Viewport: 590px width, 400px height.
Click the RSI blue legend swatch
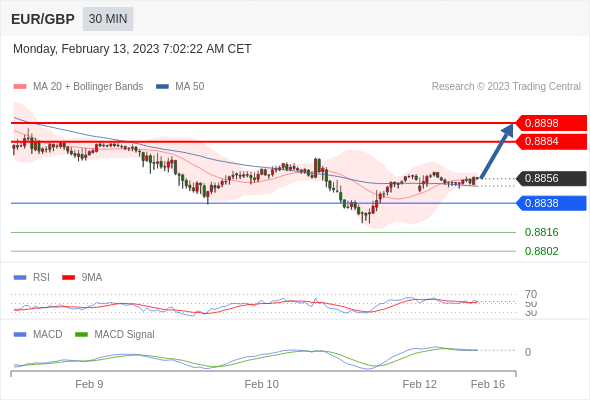20,278
